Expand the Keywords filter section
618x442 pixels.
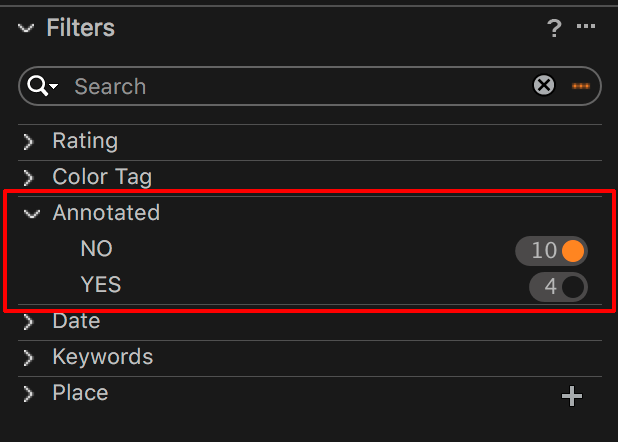(x=28, y=358)
